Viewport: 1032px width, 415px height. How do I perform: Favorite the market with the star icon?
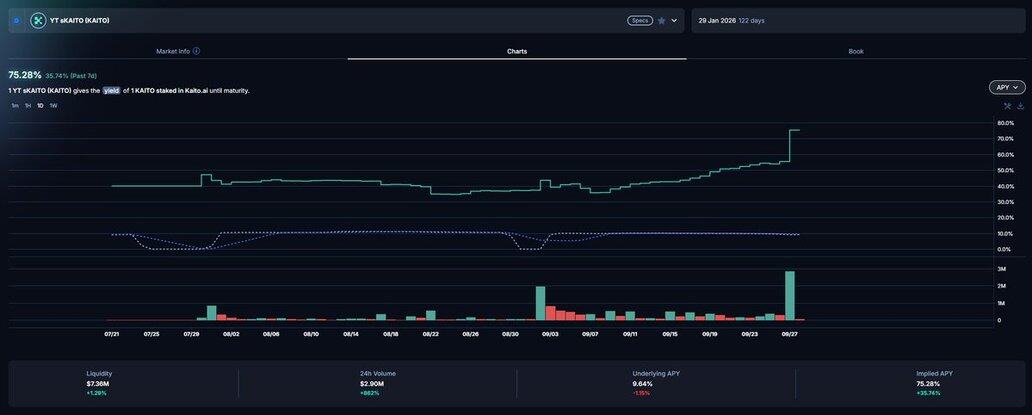(661, 20)
